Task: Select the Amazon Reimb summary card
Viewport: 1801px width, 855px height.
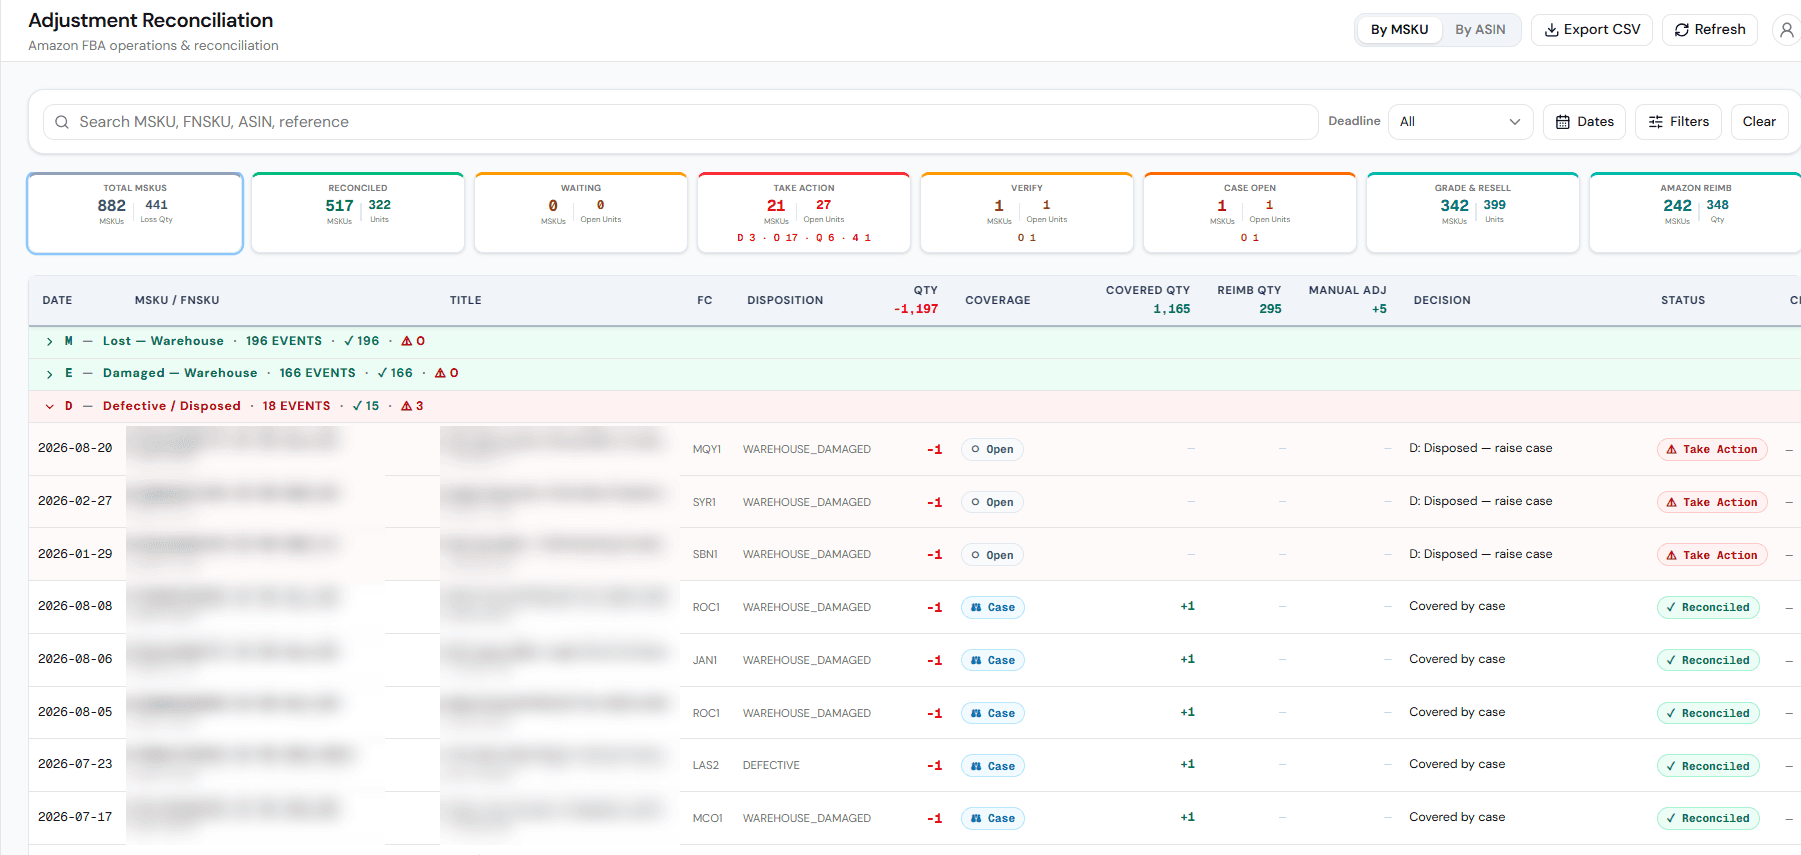Action: point(1696,213)
